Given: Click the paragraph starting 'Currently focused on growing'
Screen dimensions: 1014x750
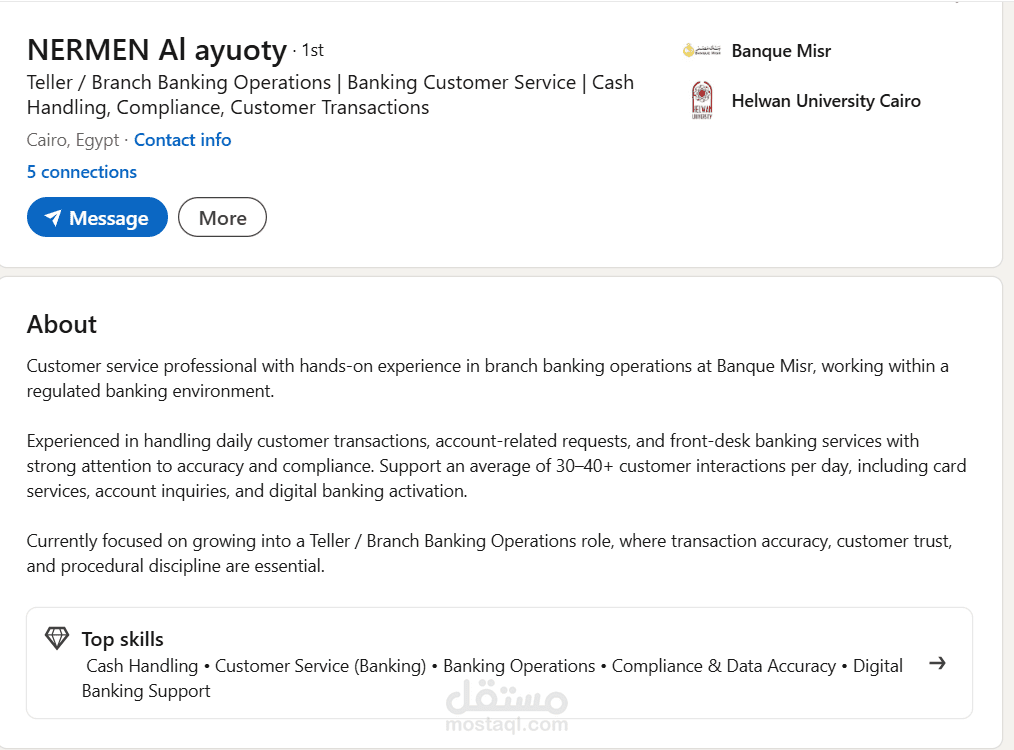Looking at the screenshot, I should pos(489,553).
